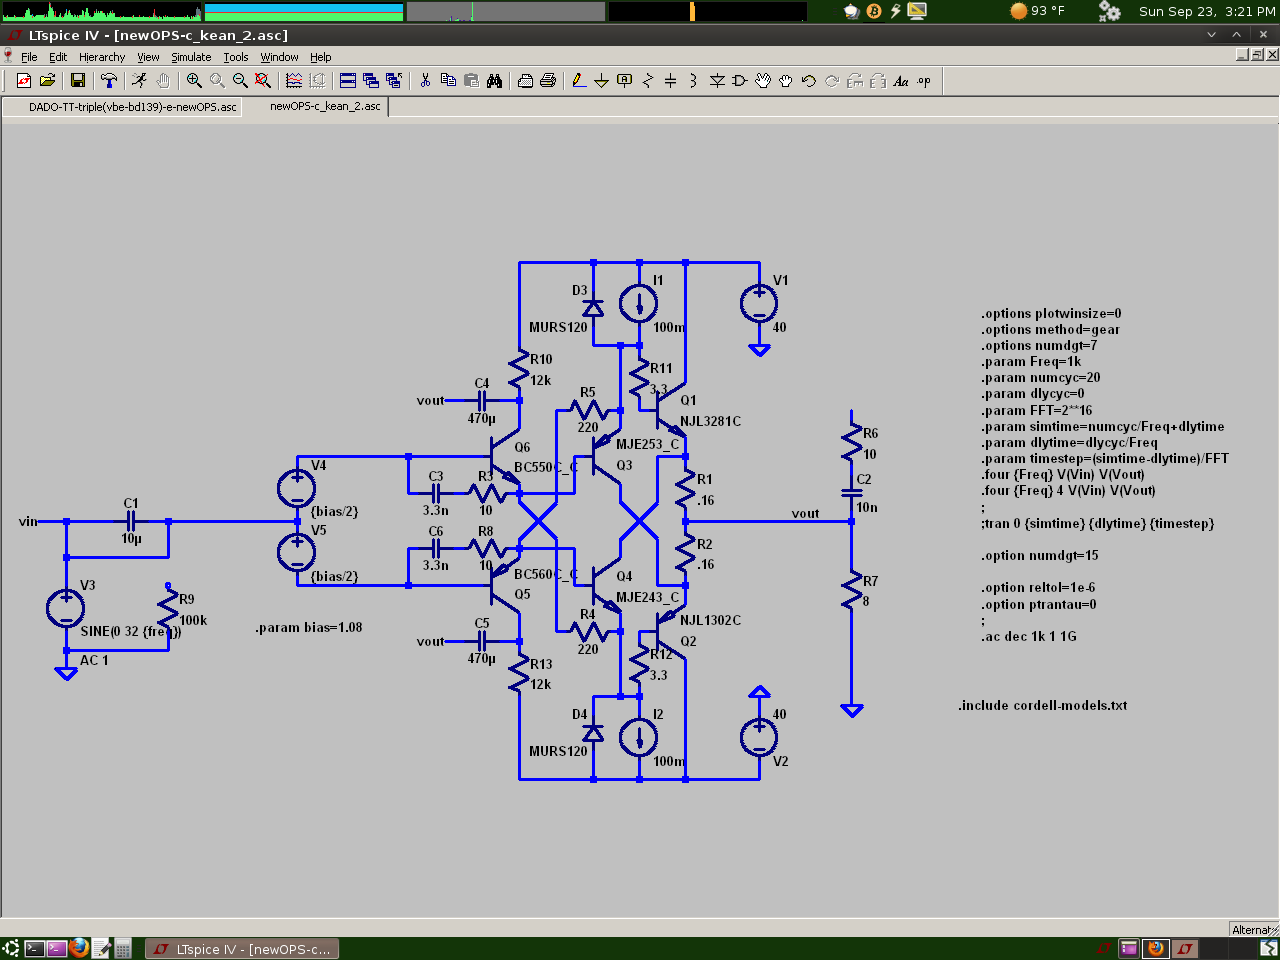
Task: Click the Cascade Windows icon
Action: pos(371,81)
